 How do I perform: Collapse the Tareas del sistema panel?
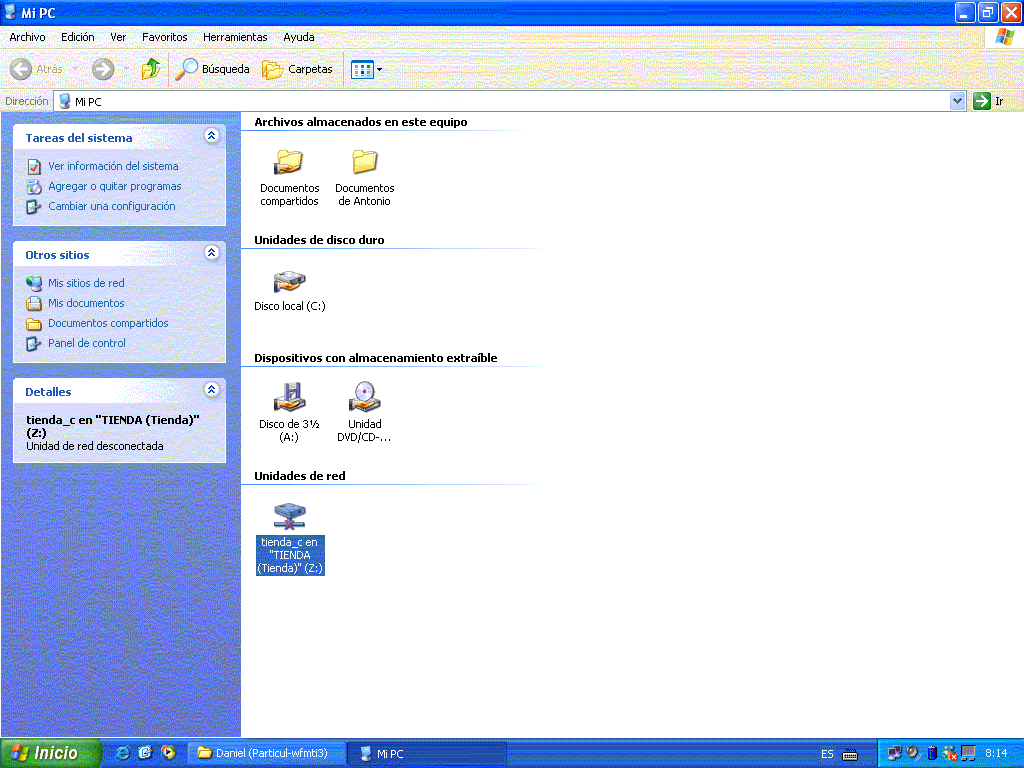(211, 136)
